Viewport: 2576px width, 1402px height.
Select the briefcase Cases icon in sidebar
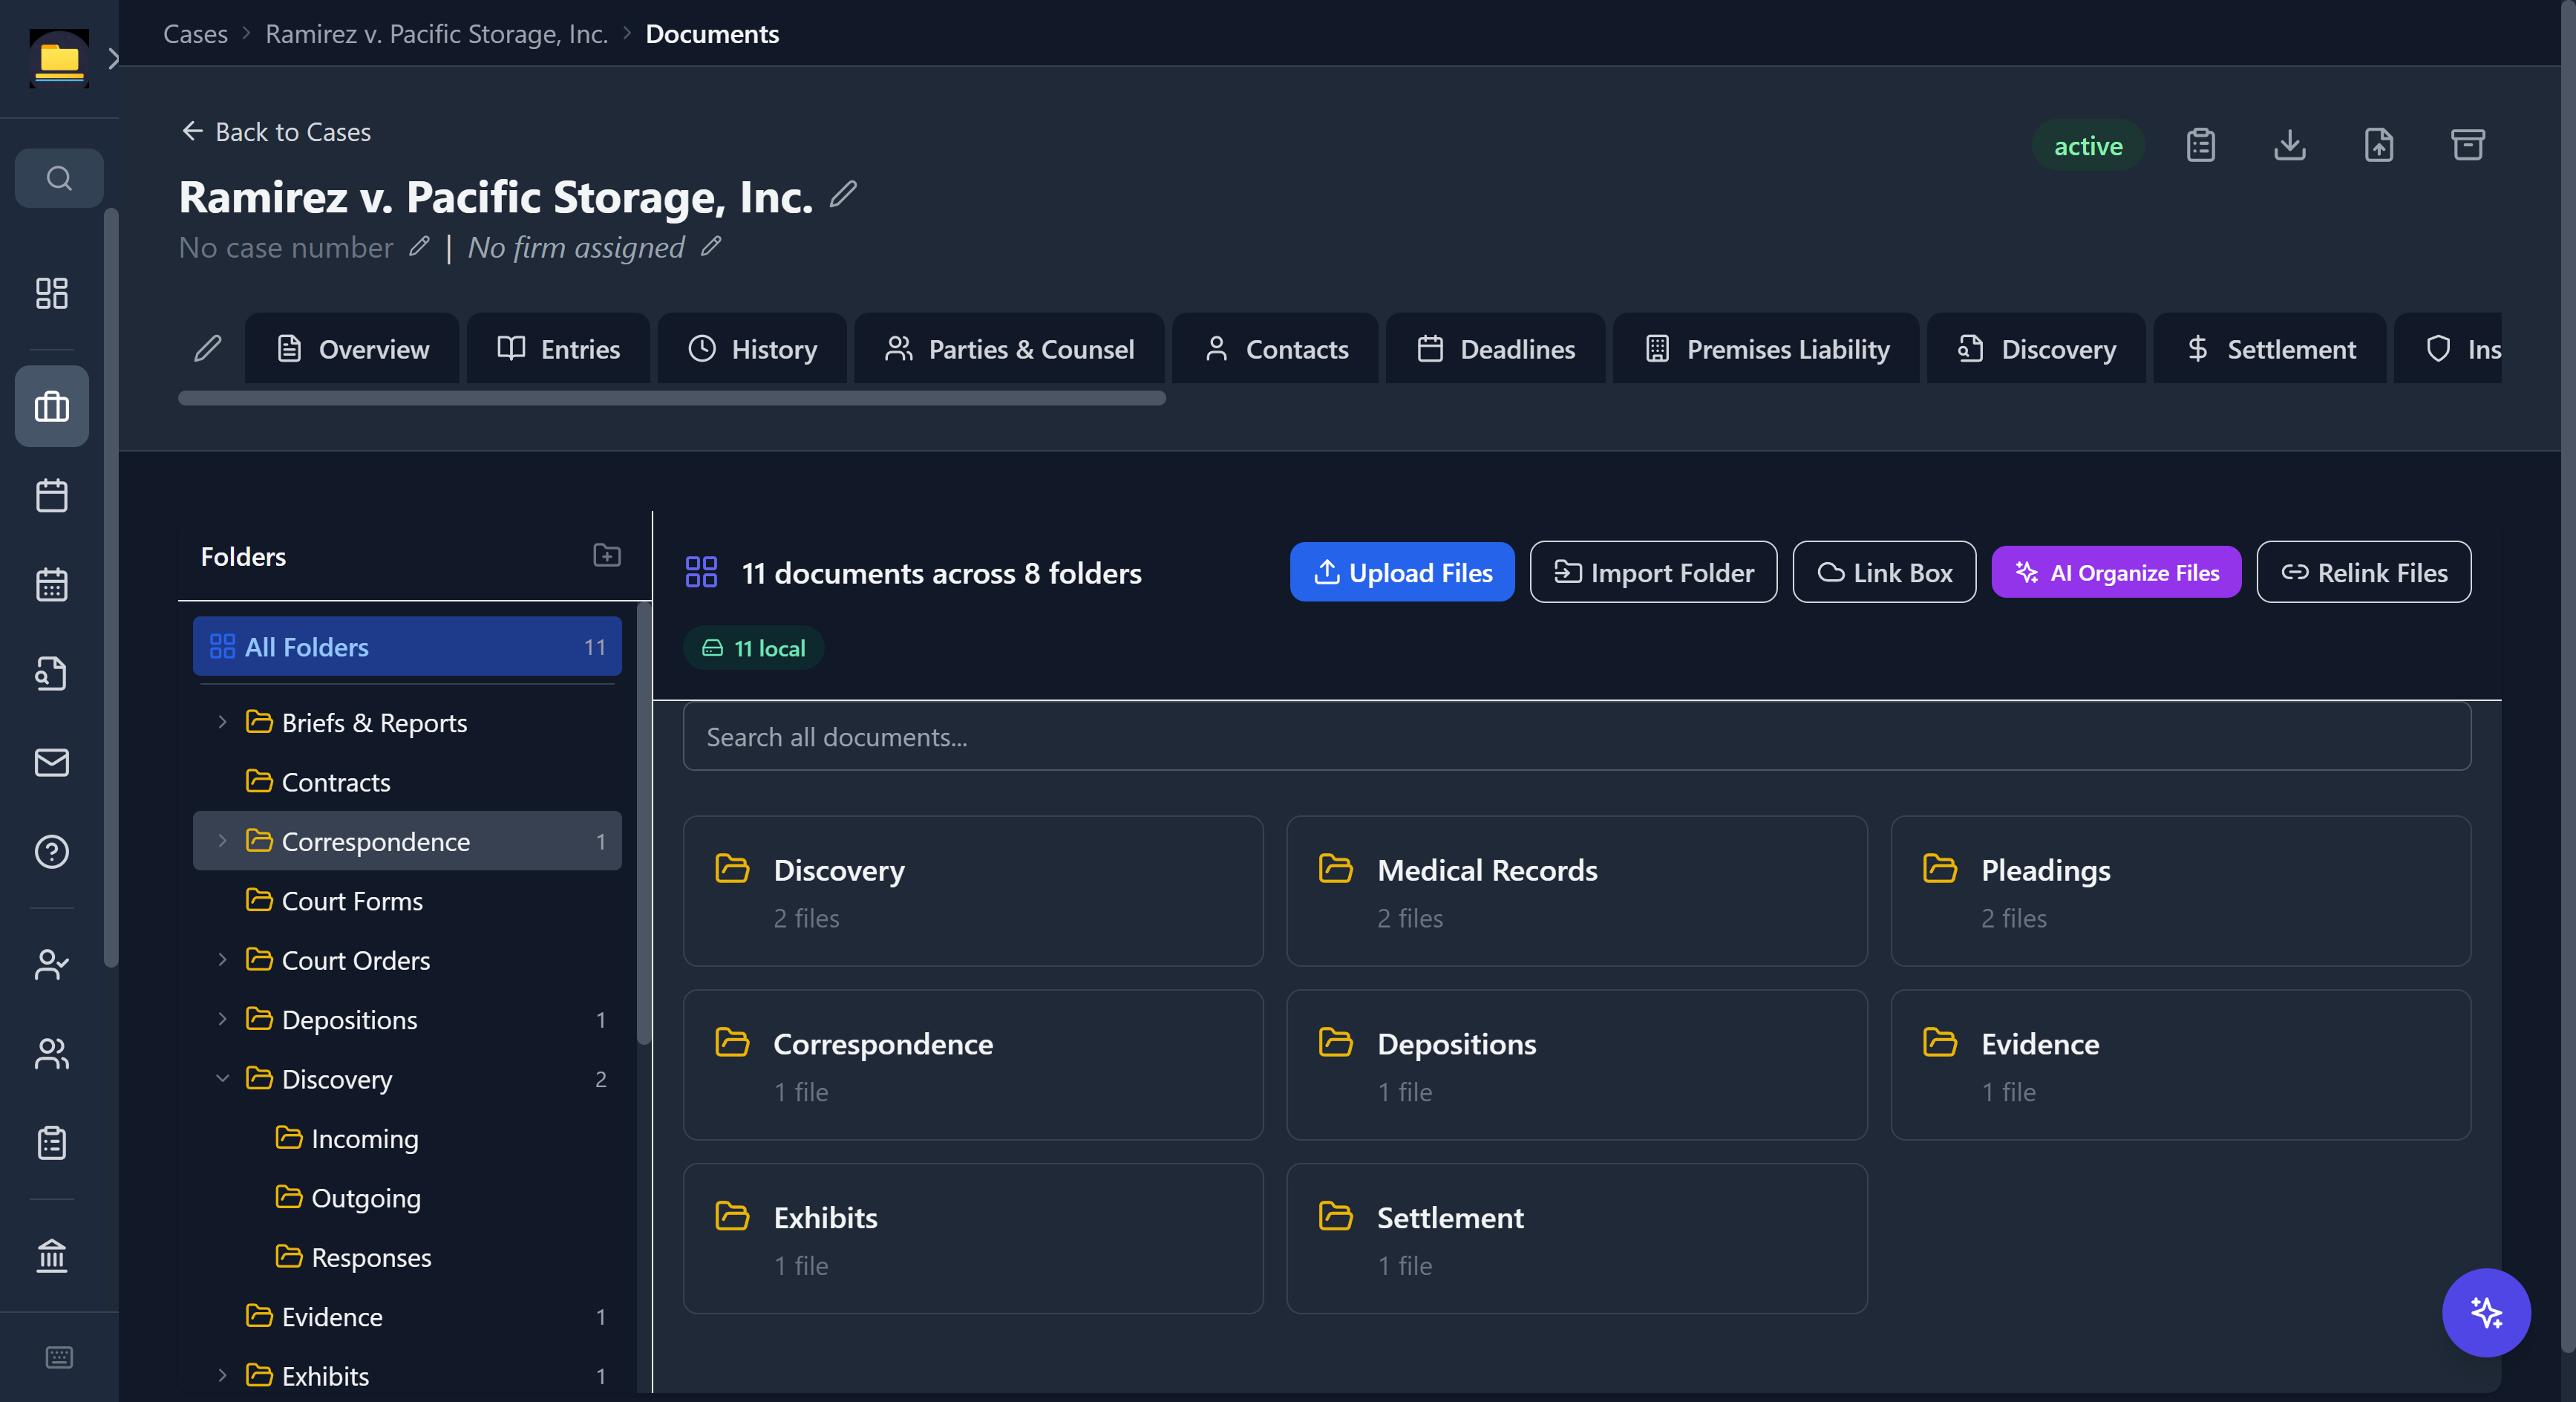(52, 406)
